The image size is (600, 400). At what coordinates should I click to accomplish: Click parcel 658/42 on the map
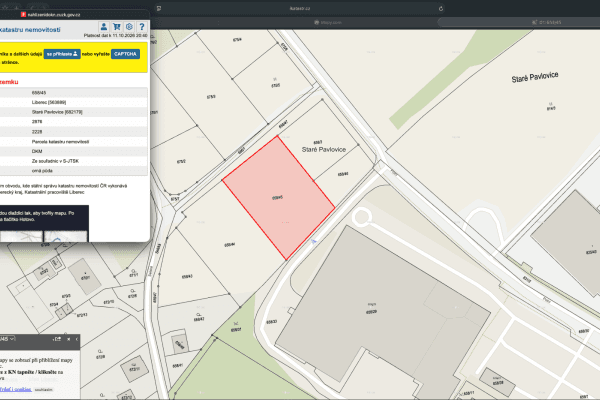(199, 318)
